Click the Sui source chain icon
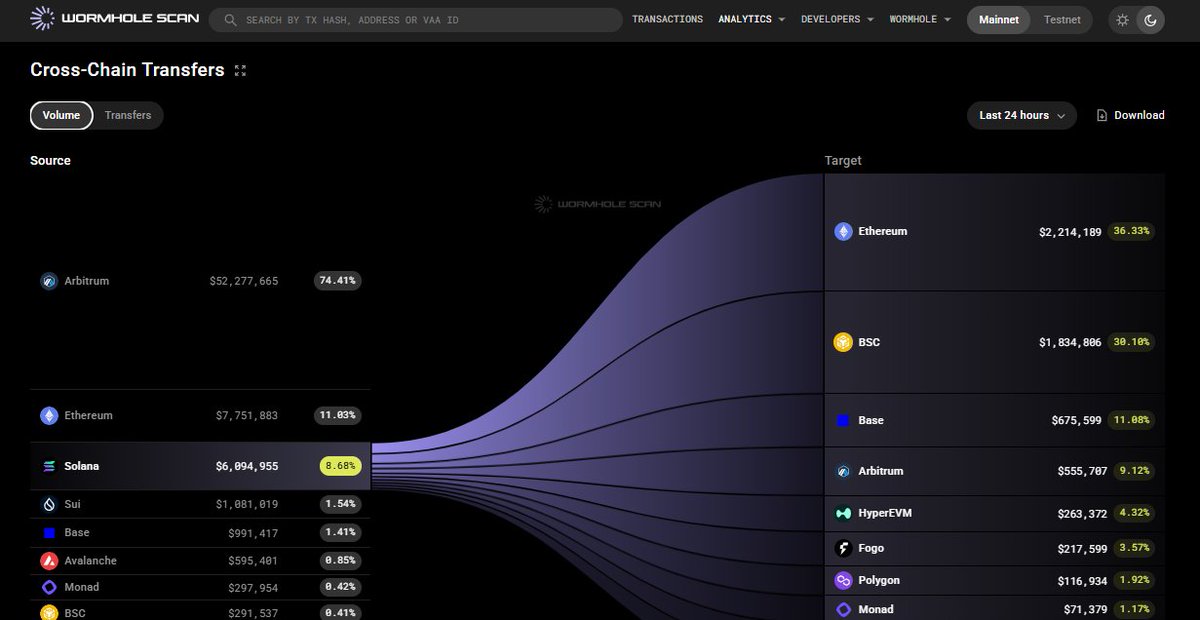Viewport: 1200px width, 620px height. 49,505
